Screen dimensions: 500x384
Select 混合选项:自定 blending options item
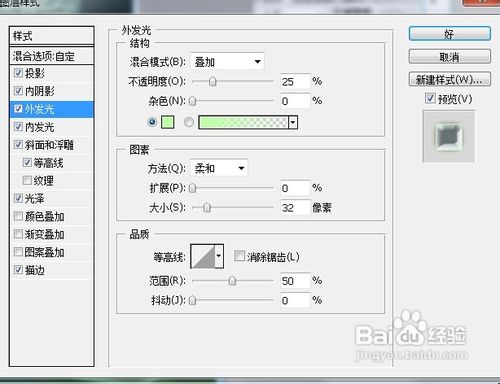click(x=52, y=56)
